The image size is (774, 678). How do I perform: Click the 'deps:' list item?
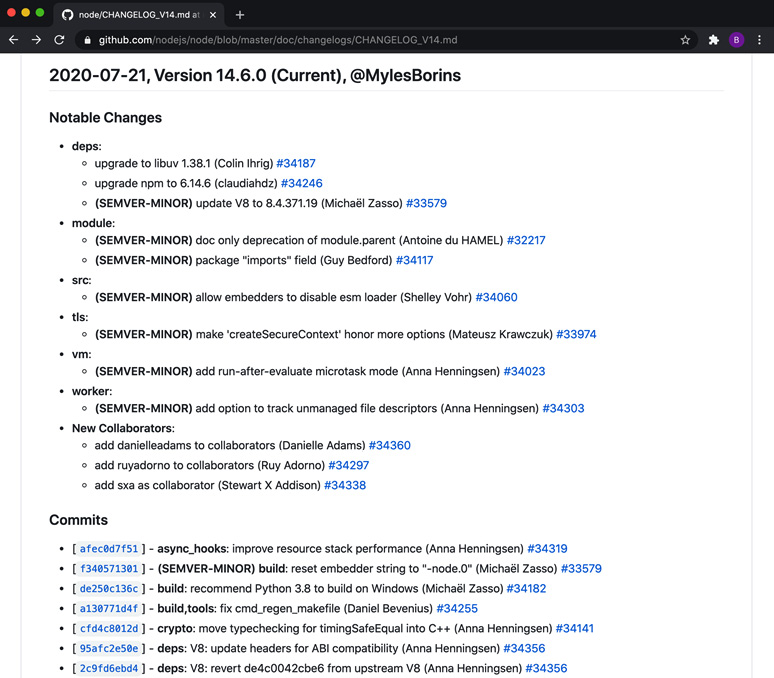[86, 146]
